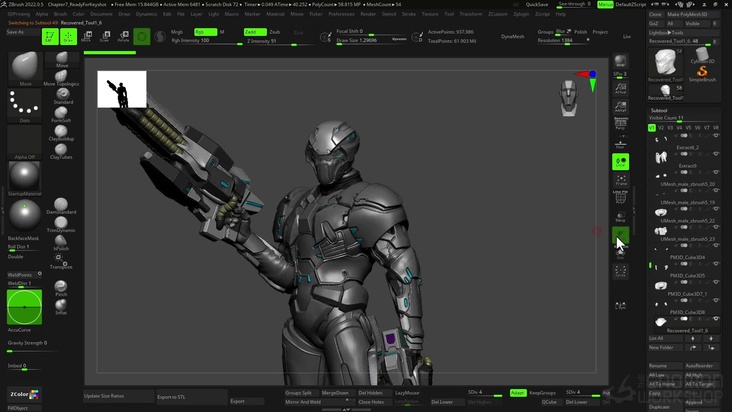Choose the ClayTubes brush

click(x=61, y=151)
